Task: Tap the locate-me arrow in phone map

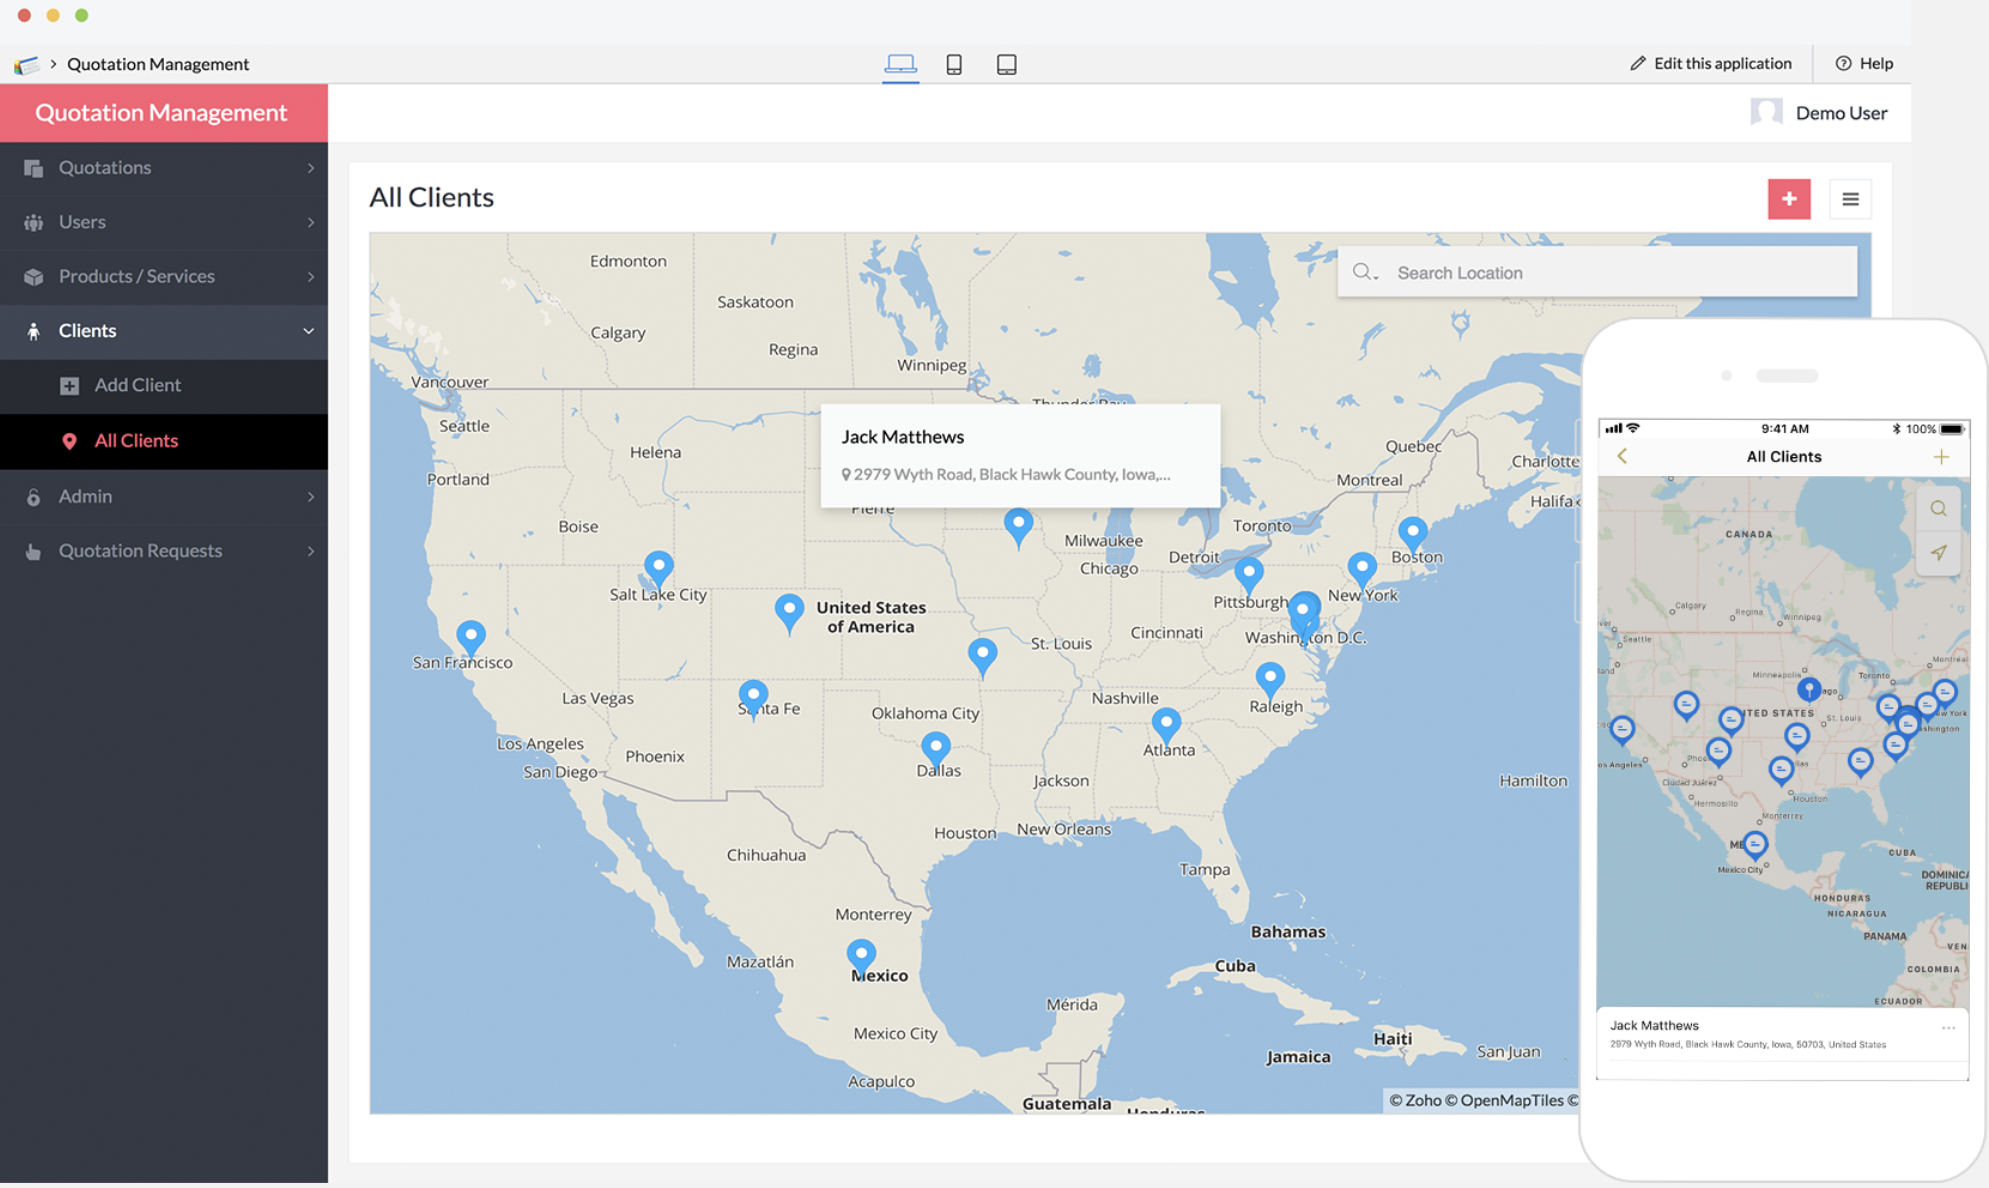Action: tap(1938, 552)
